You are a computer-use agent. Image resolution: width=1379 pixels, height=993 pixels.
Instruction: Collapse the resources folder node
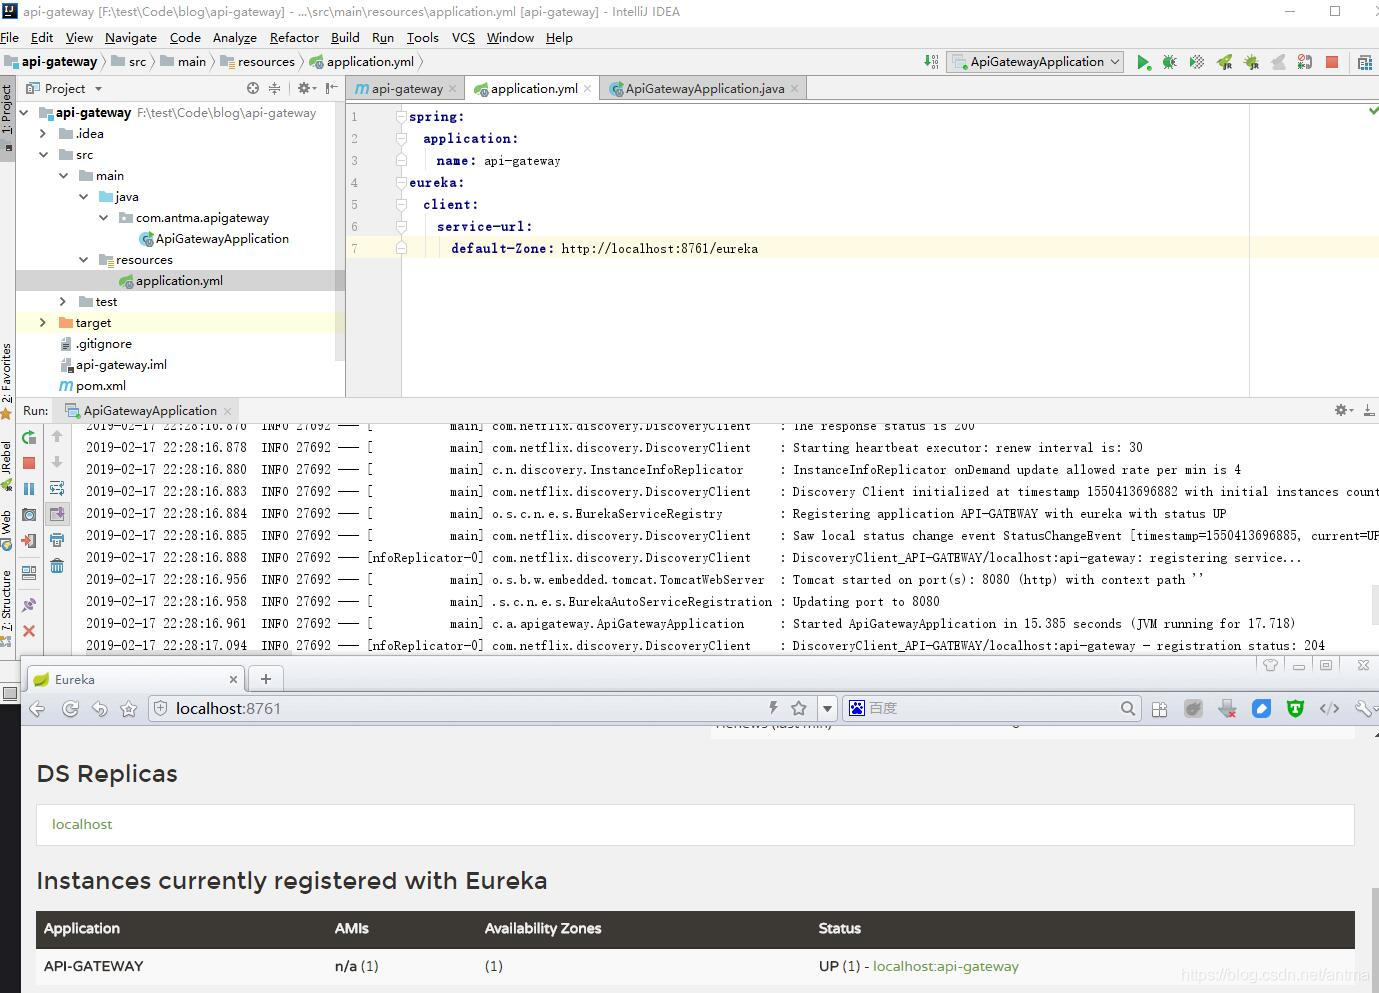[x=83, y=260]
